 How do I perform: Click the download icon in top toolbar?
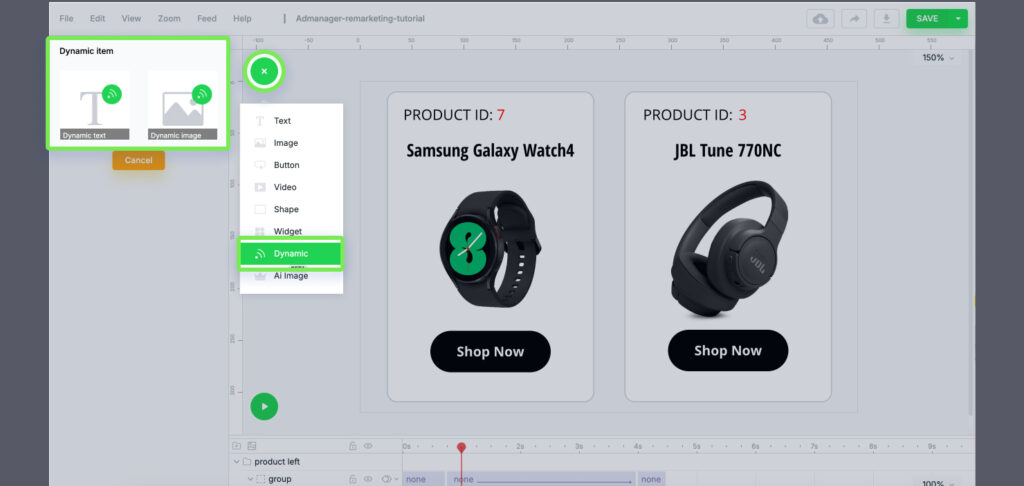(886, 19)
